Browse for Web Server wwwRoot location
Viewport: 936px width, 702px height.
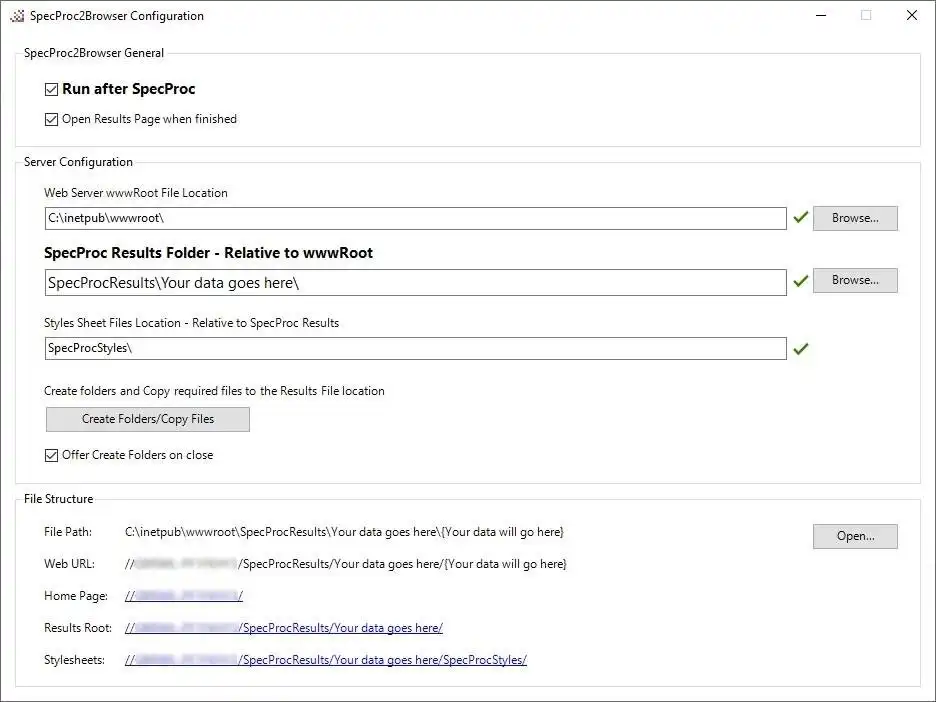854,218
